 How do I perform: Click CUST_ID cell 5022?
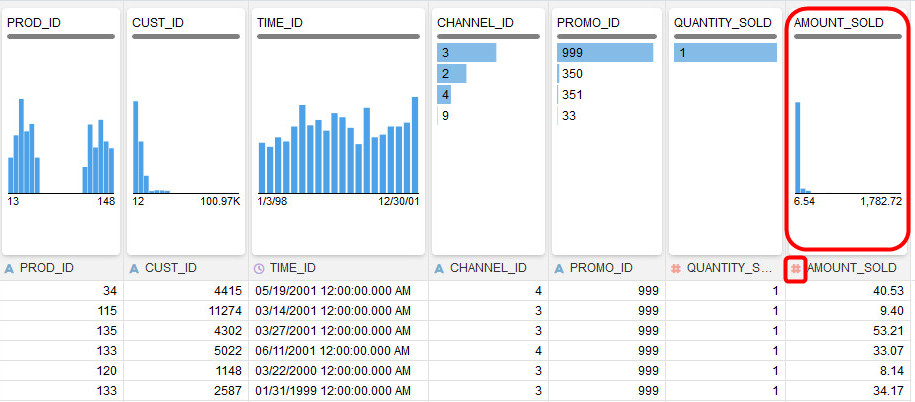point(186,351)
